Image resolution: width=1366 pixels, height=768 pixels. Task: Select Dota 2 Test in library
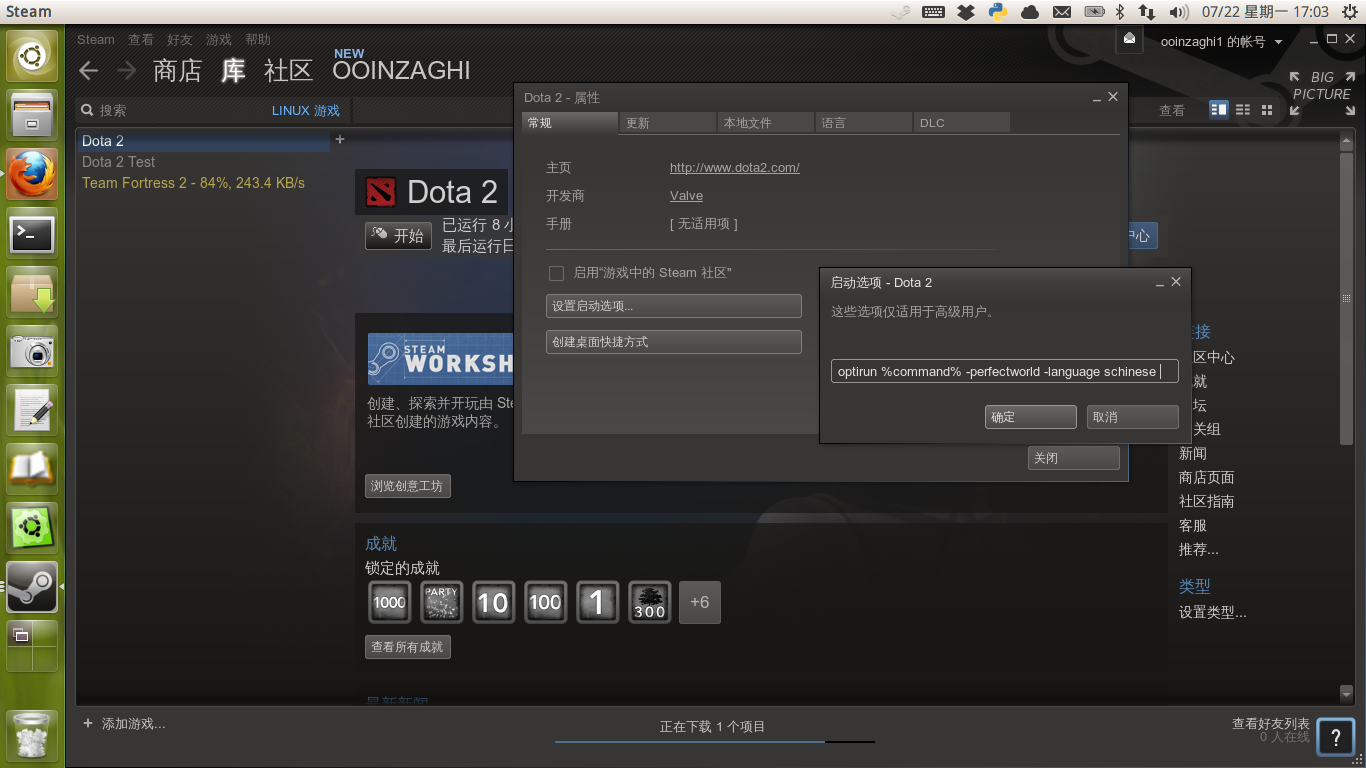119,162
